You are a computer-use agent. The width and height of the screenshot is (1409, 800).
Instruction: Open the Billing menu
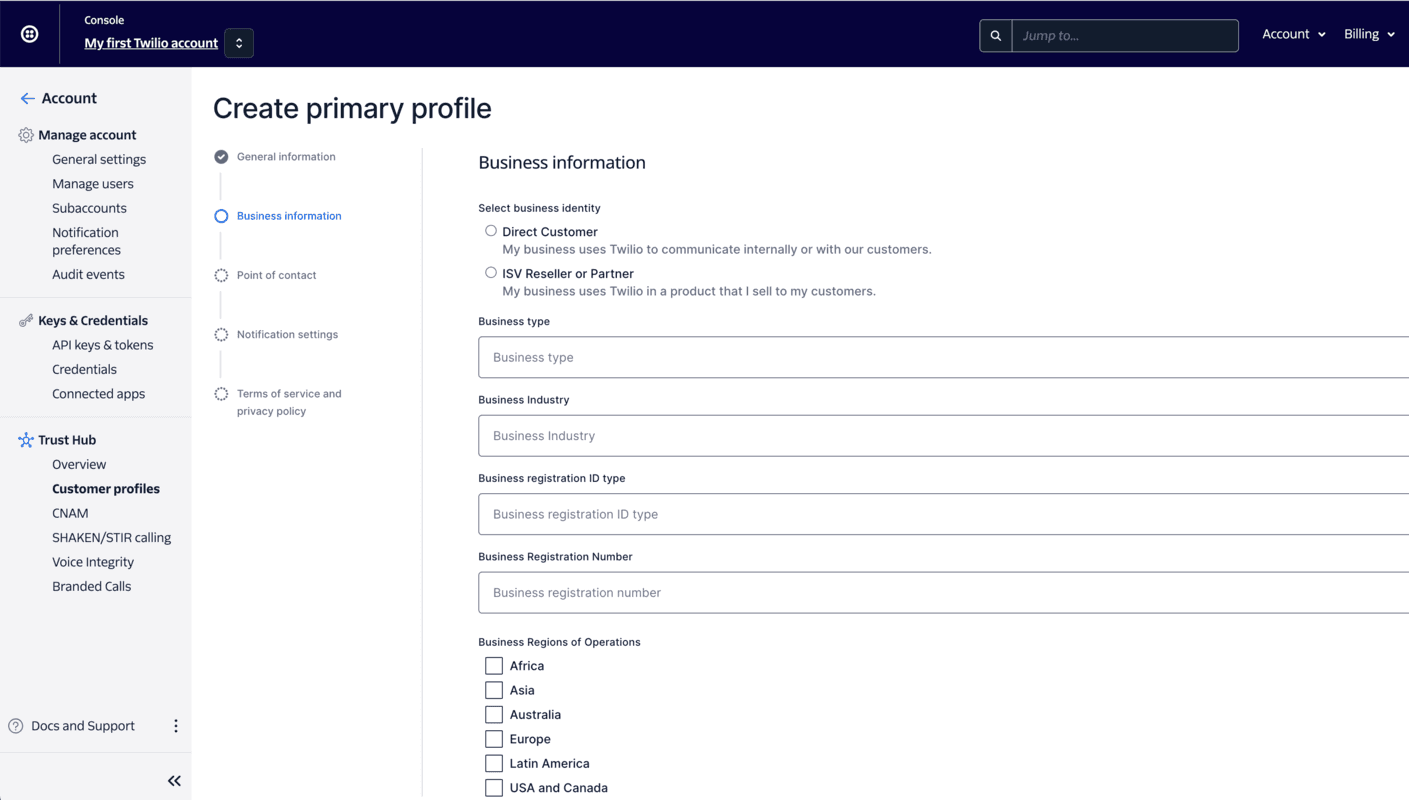tap(1368, 33)
